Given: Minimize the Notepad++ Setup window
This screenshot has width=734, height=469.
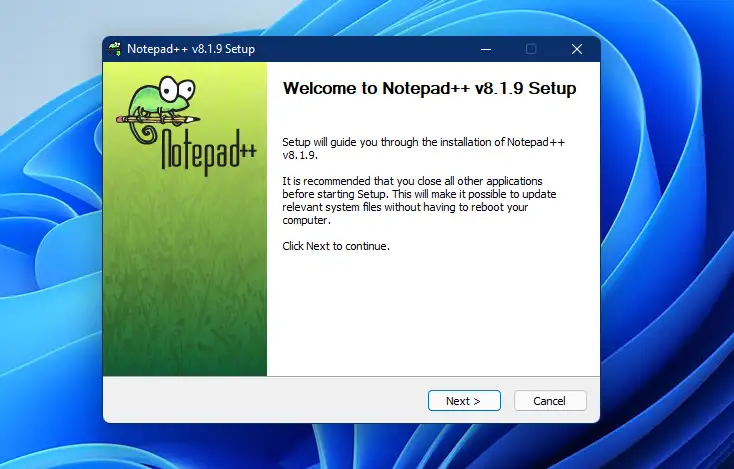Looking at the screenshot, I should (x=486, y=49).
